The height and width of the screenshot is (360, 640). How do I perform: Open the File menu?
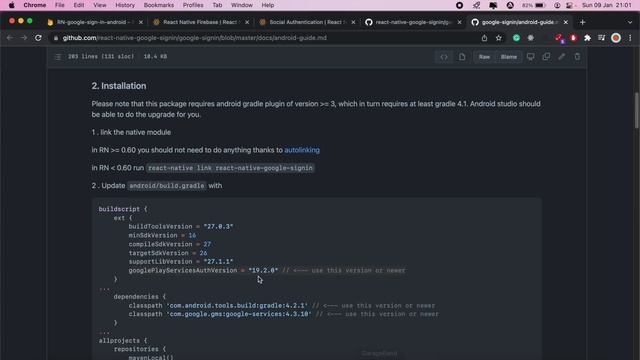(60, 5)
